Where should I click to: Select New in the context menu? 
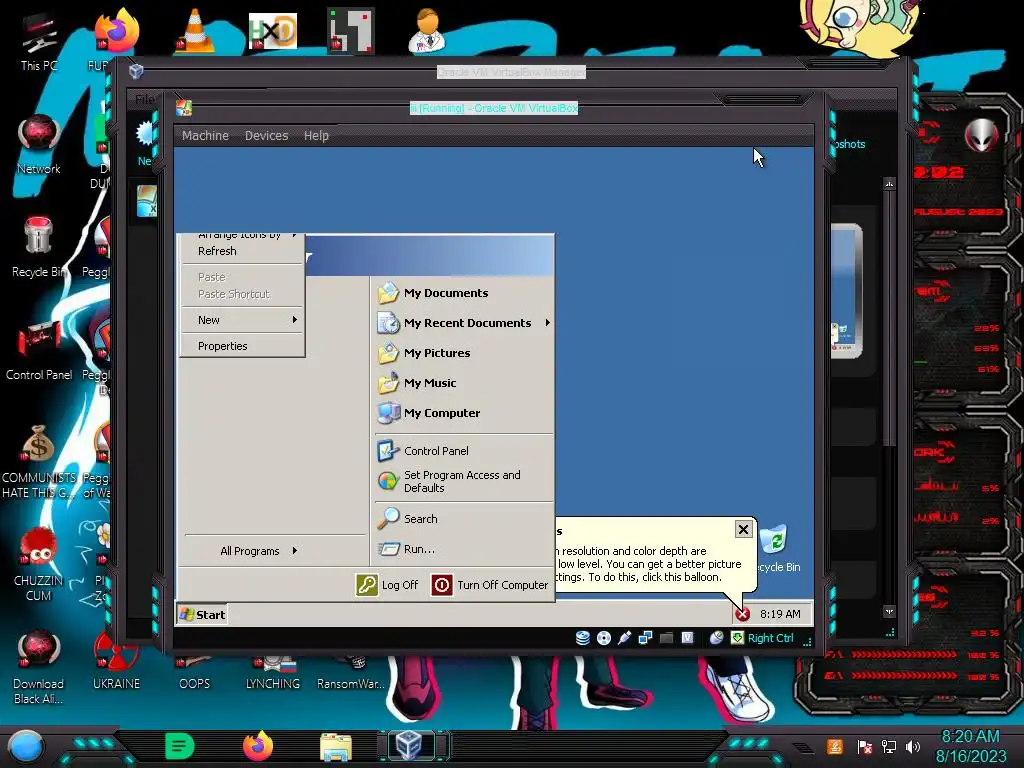[242, 320]
